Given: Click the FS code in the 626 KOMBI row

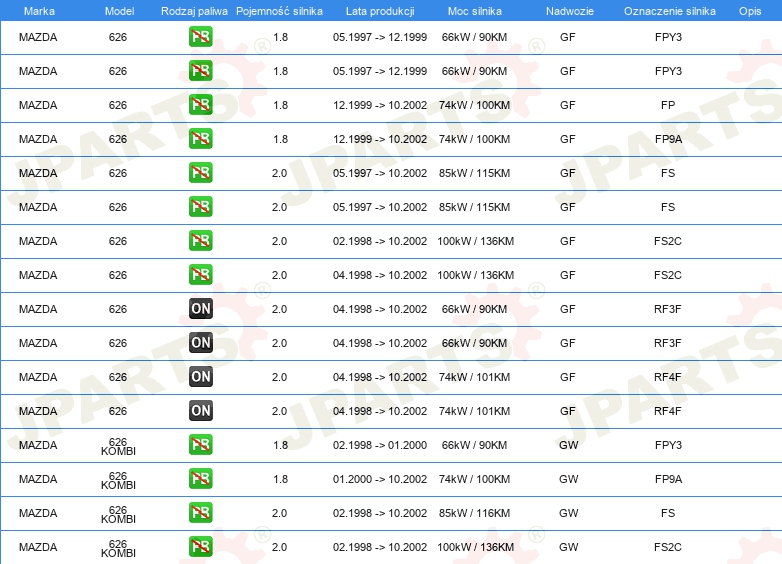Looking at the screenshot, I should 668,513.
